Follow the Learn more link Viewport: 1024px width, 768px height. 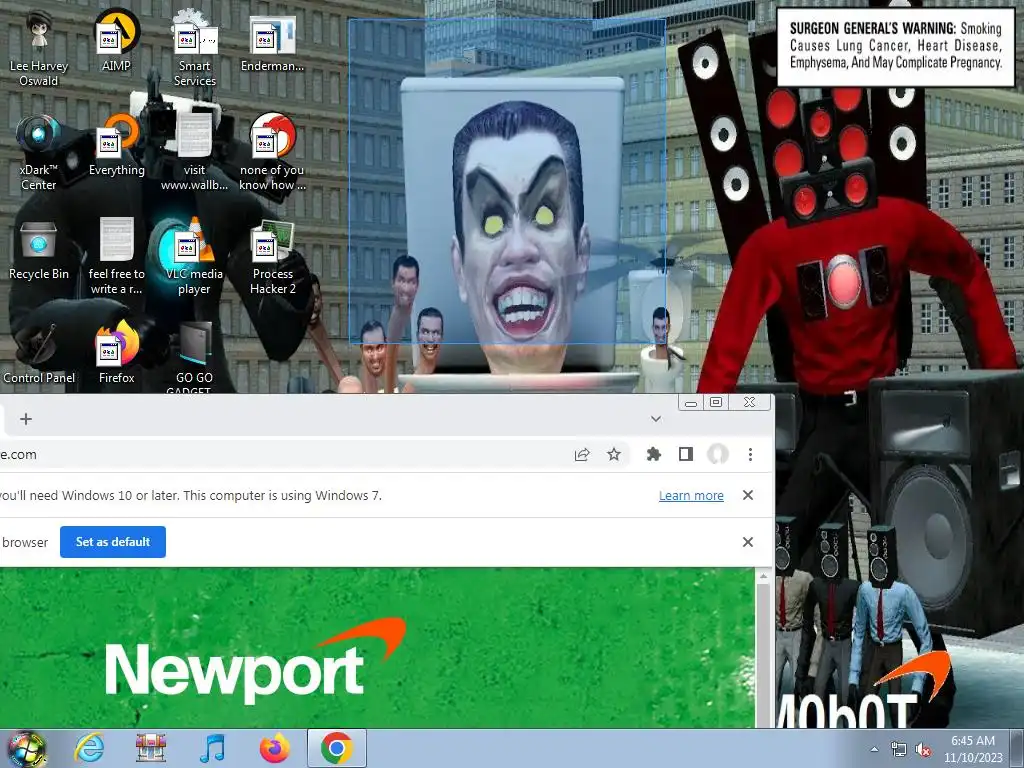[691, 496]
